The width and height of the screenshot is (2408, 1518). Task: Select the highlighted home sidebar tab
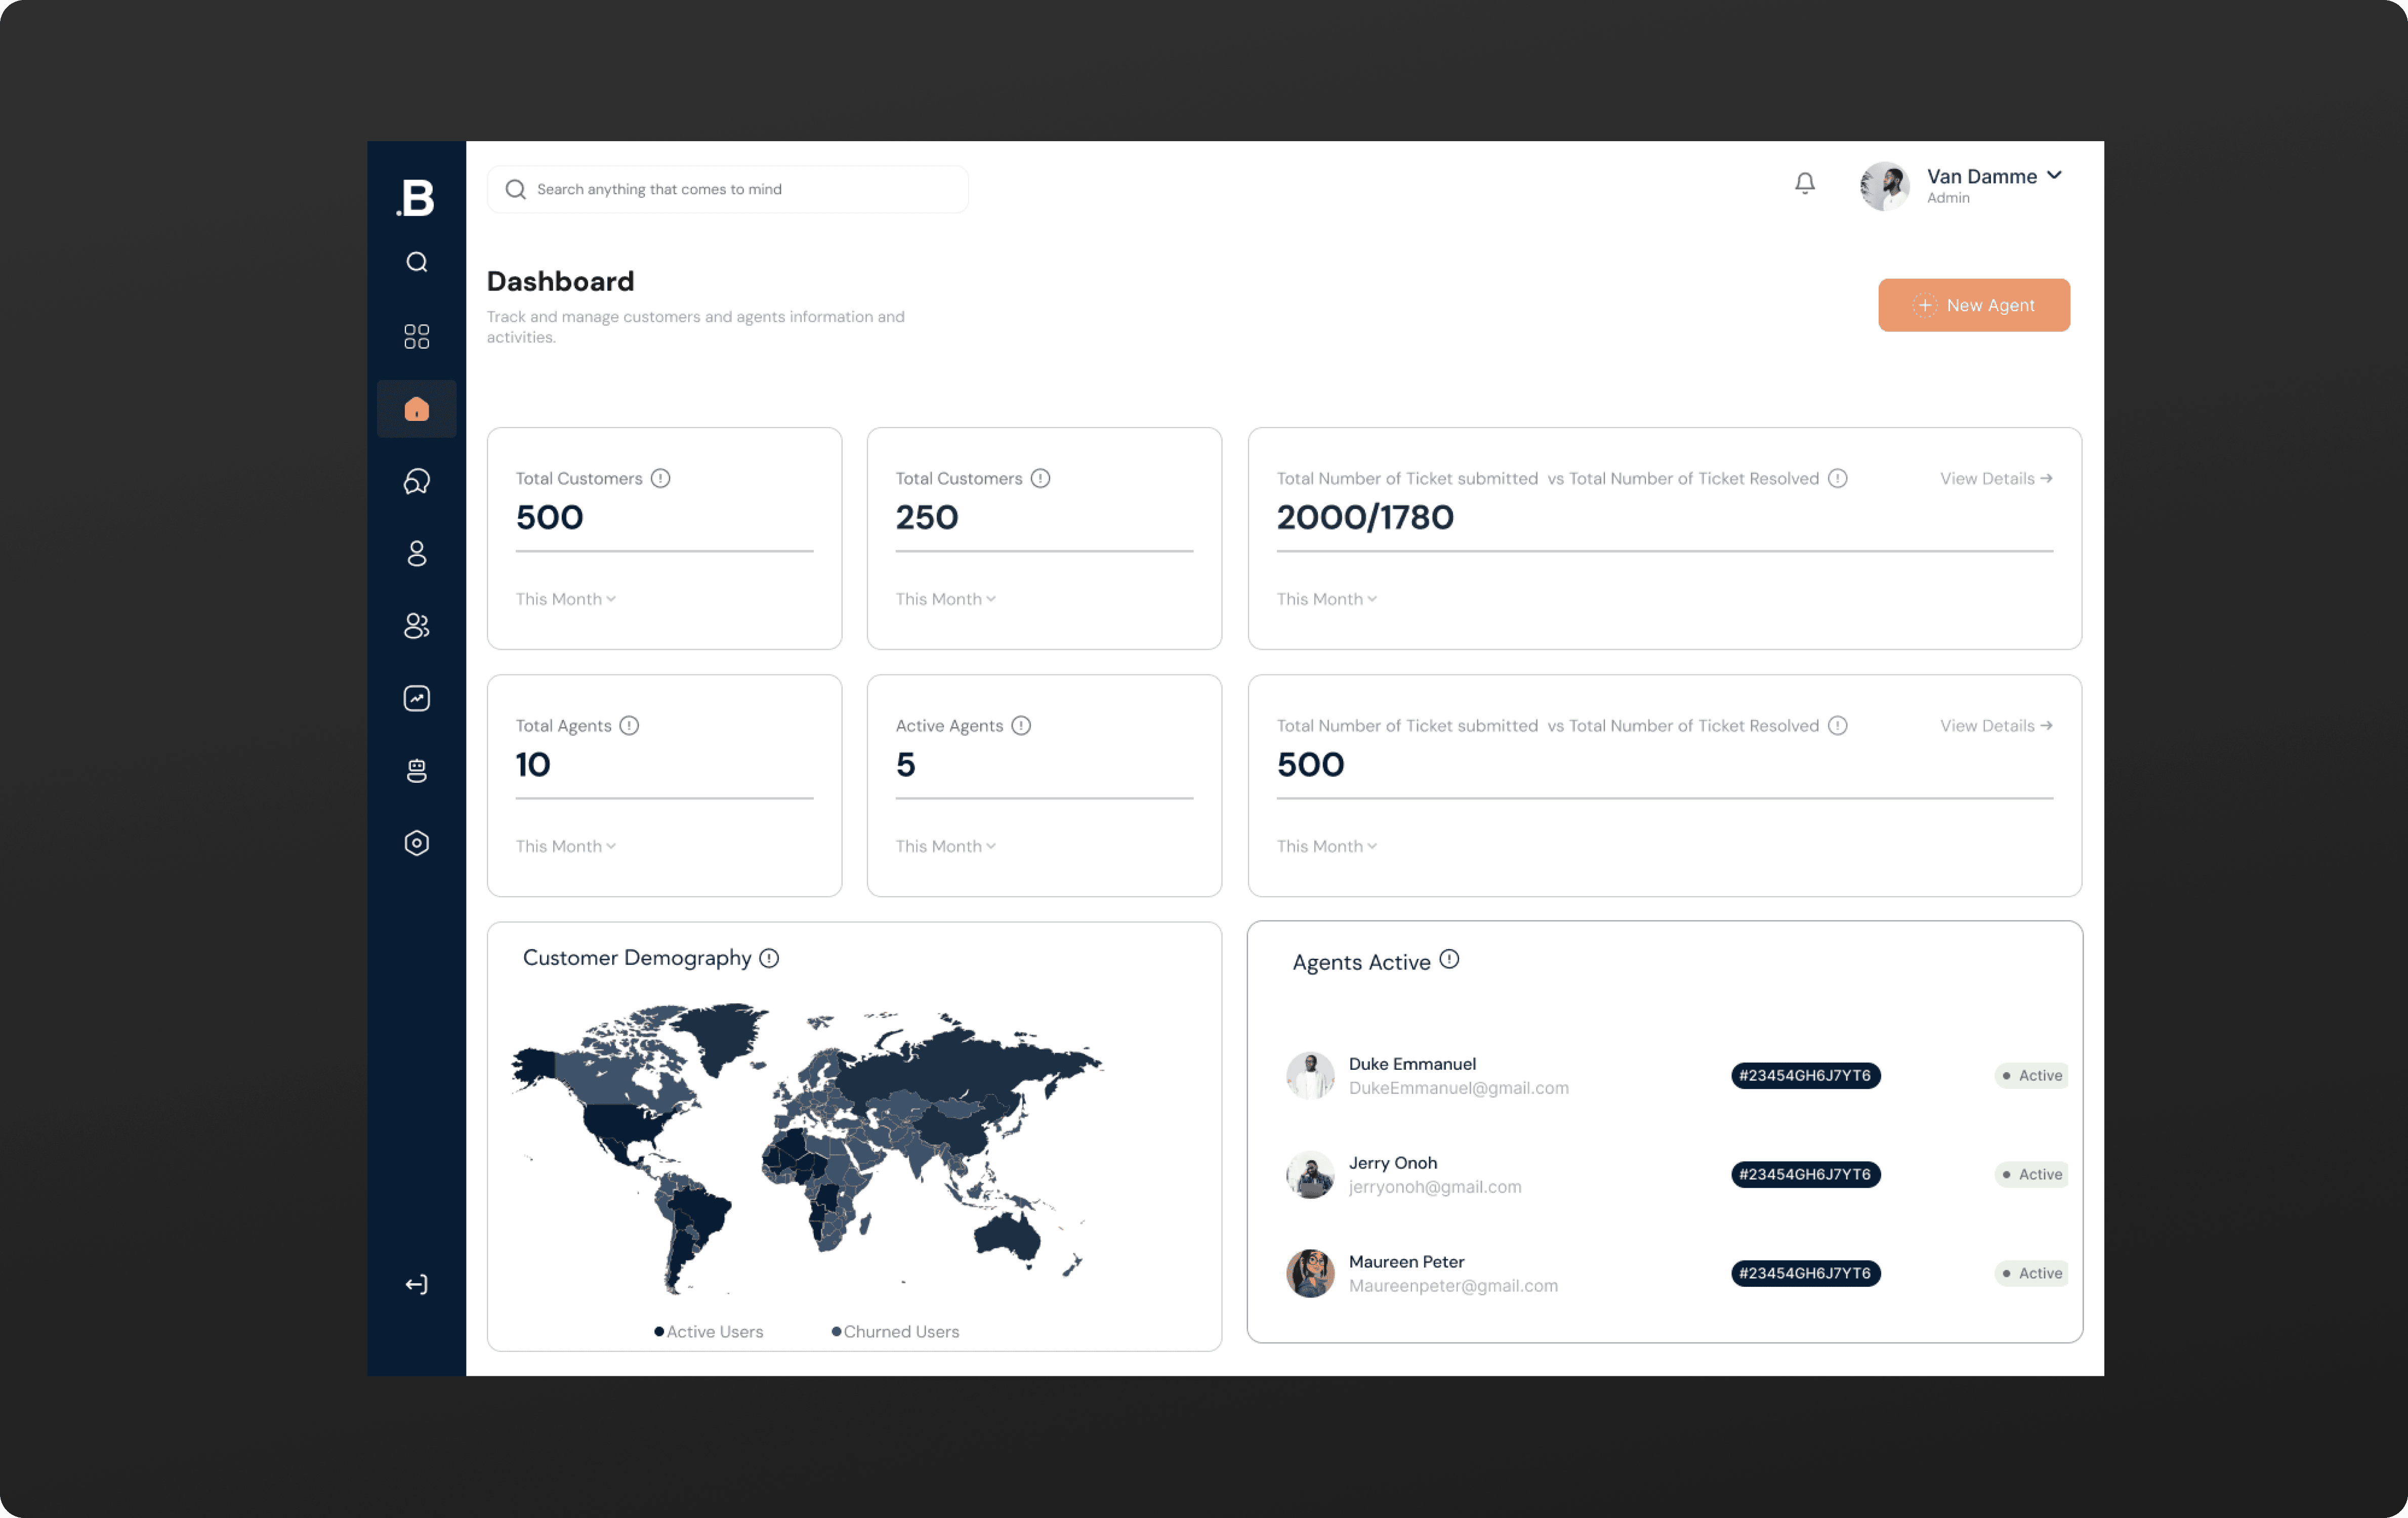pyautogui.click(x=417, y=409)
